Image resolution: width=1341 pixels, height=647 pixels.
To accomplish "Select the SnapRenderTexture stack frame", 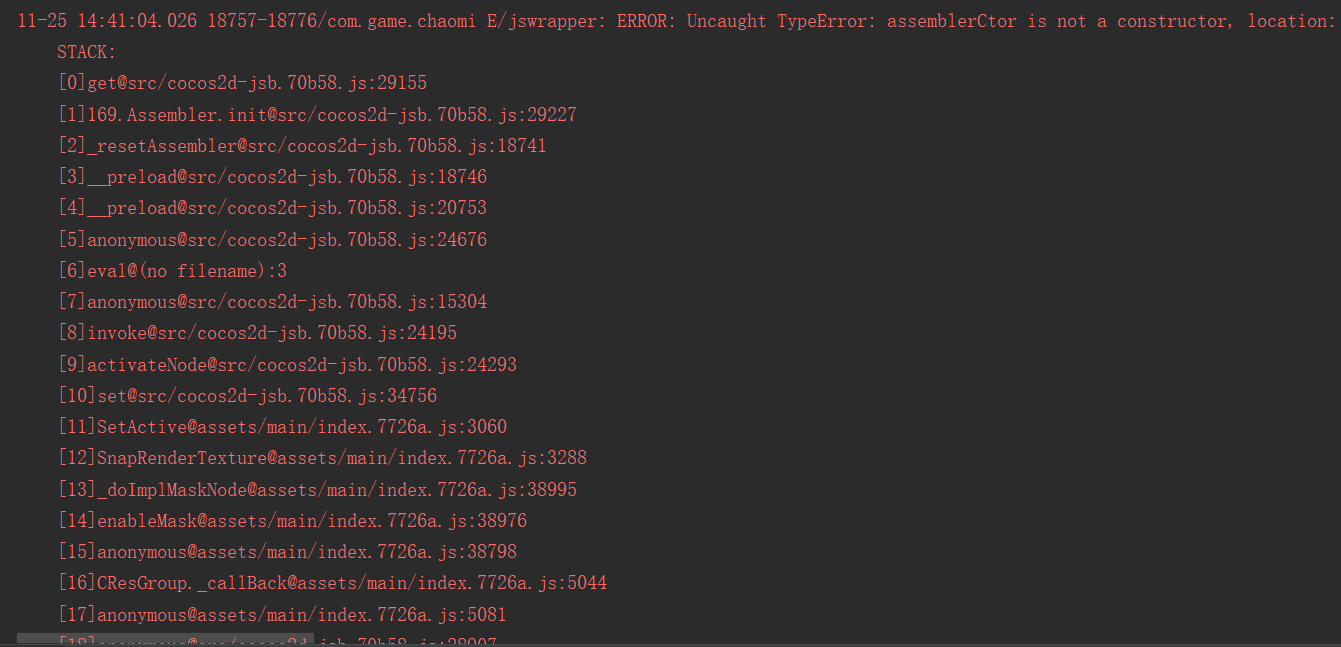I will pos(322,458).
